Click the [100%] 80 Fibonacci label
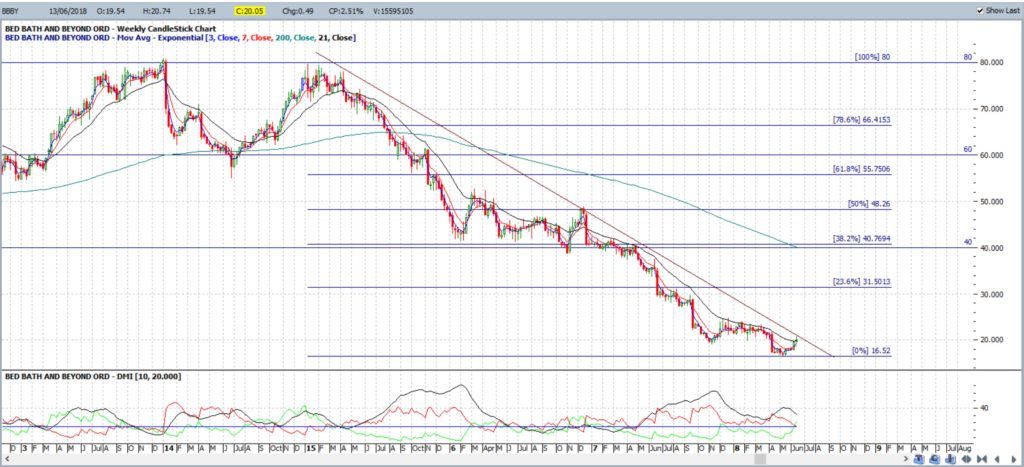 pyautogui.click(x=872, y=57)
